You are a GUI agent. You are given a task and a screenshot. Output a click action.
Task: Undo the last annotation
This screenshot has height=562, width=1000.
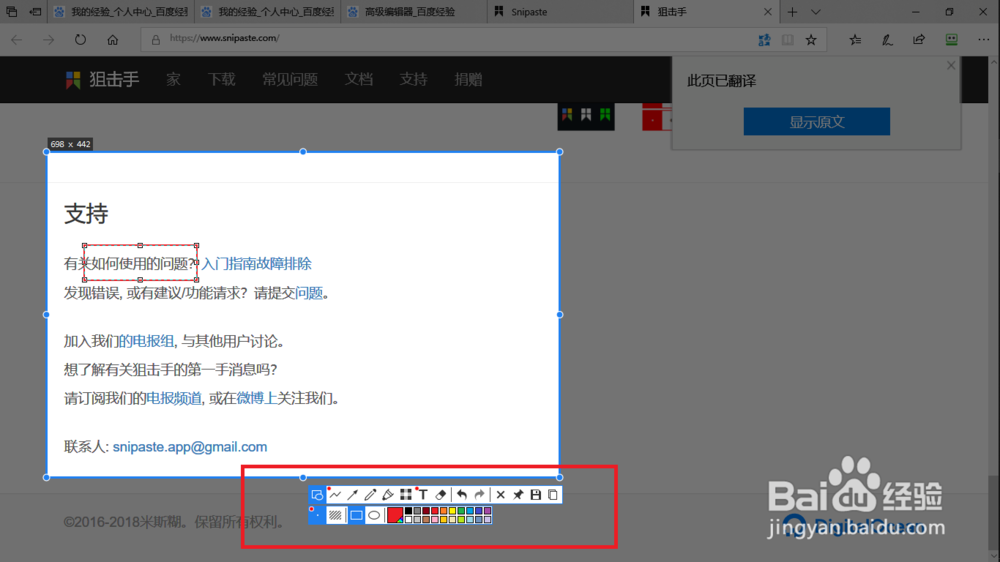coord(462,495)
